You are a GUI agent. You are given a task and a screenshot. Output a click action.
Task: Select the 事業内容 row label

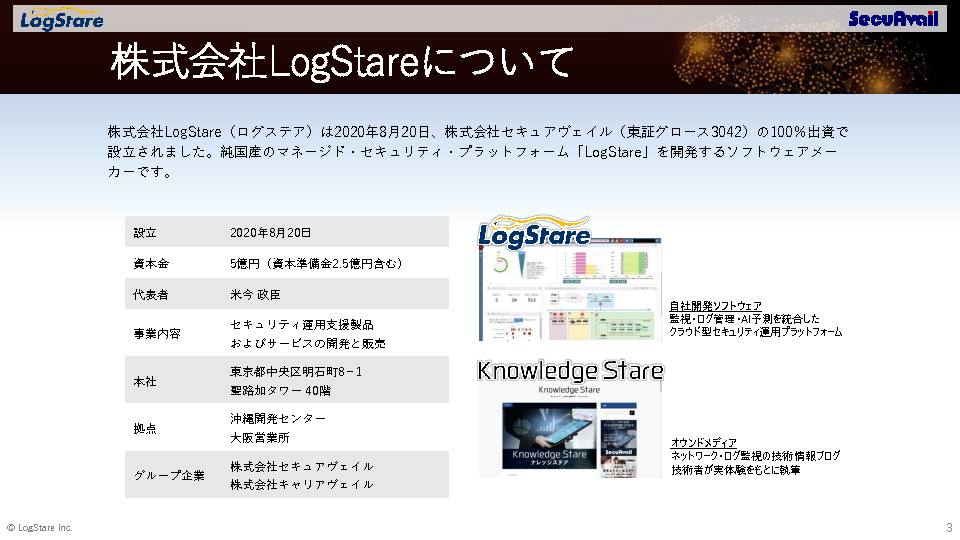[x=157, y=334]
